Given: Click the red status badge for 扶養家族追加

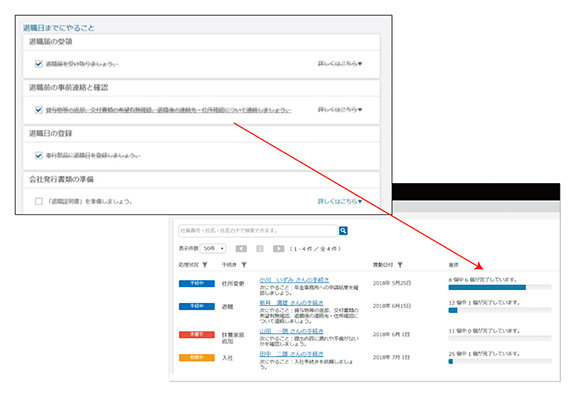Looking at the screenshot, I should point(197,334).
